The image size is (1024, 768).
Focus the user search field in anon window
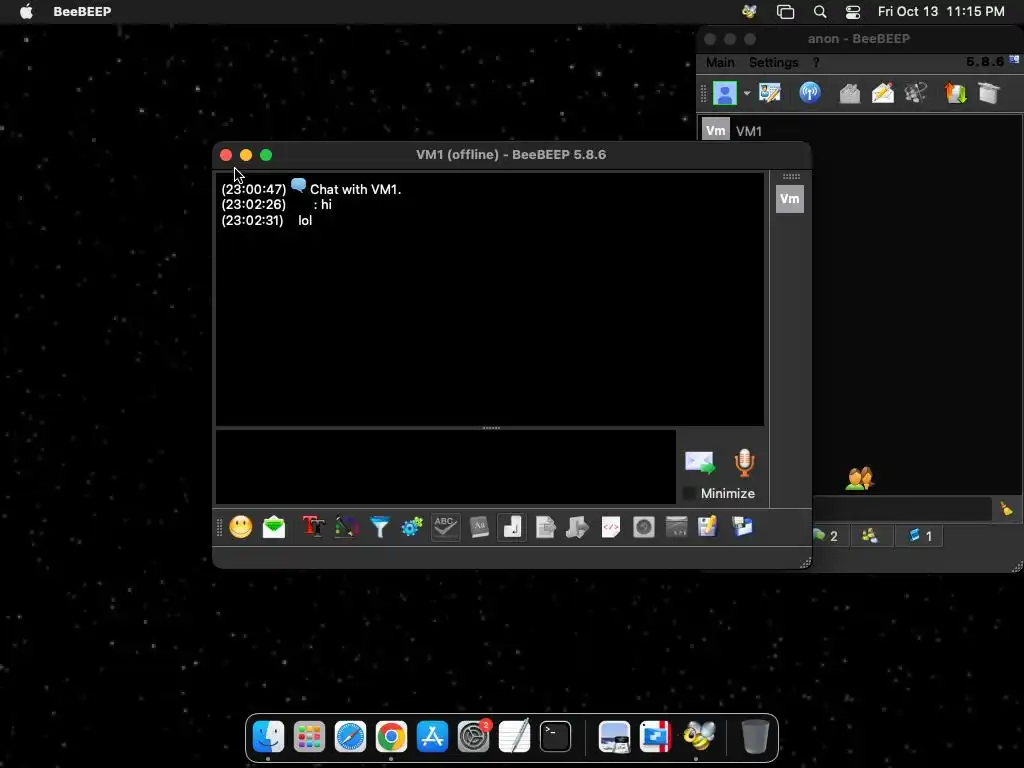coord(903,509)
